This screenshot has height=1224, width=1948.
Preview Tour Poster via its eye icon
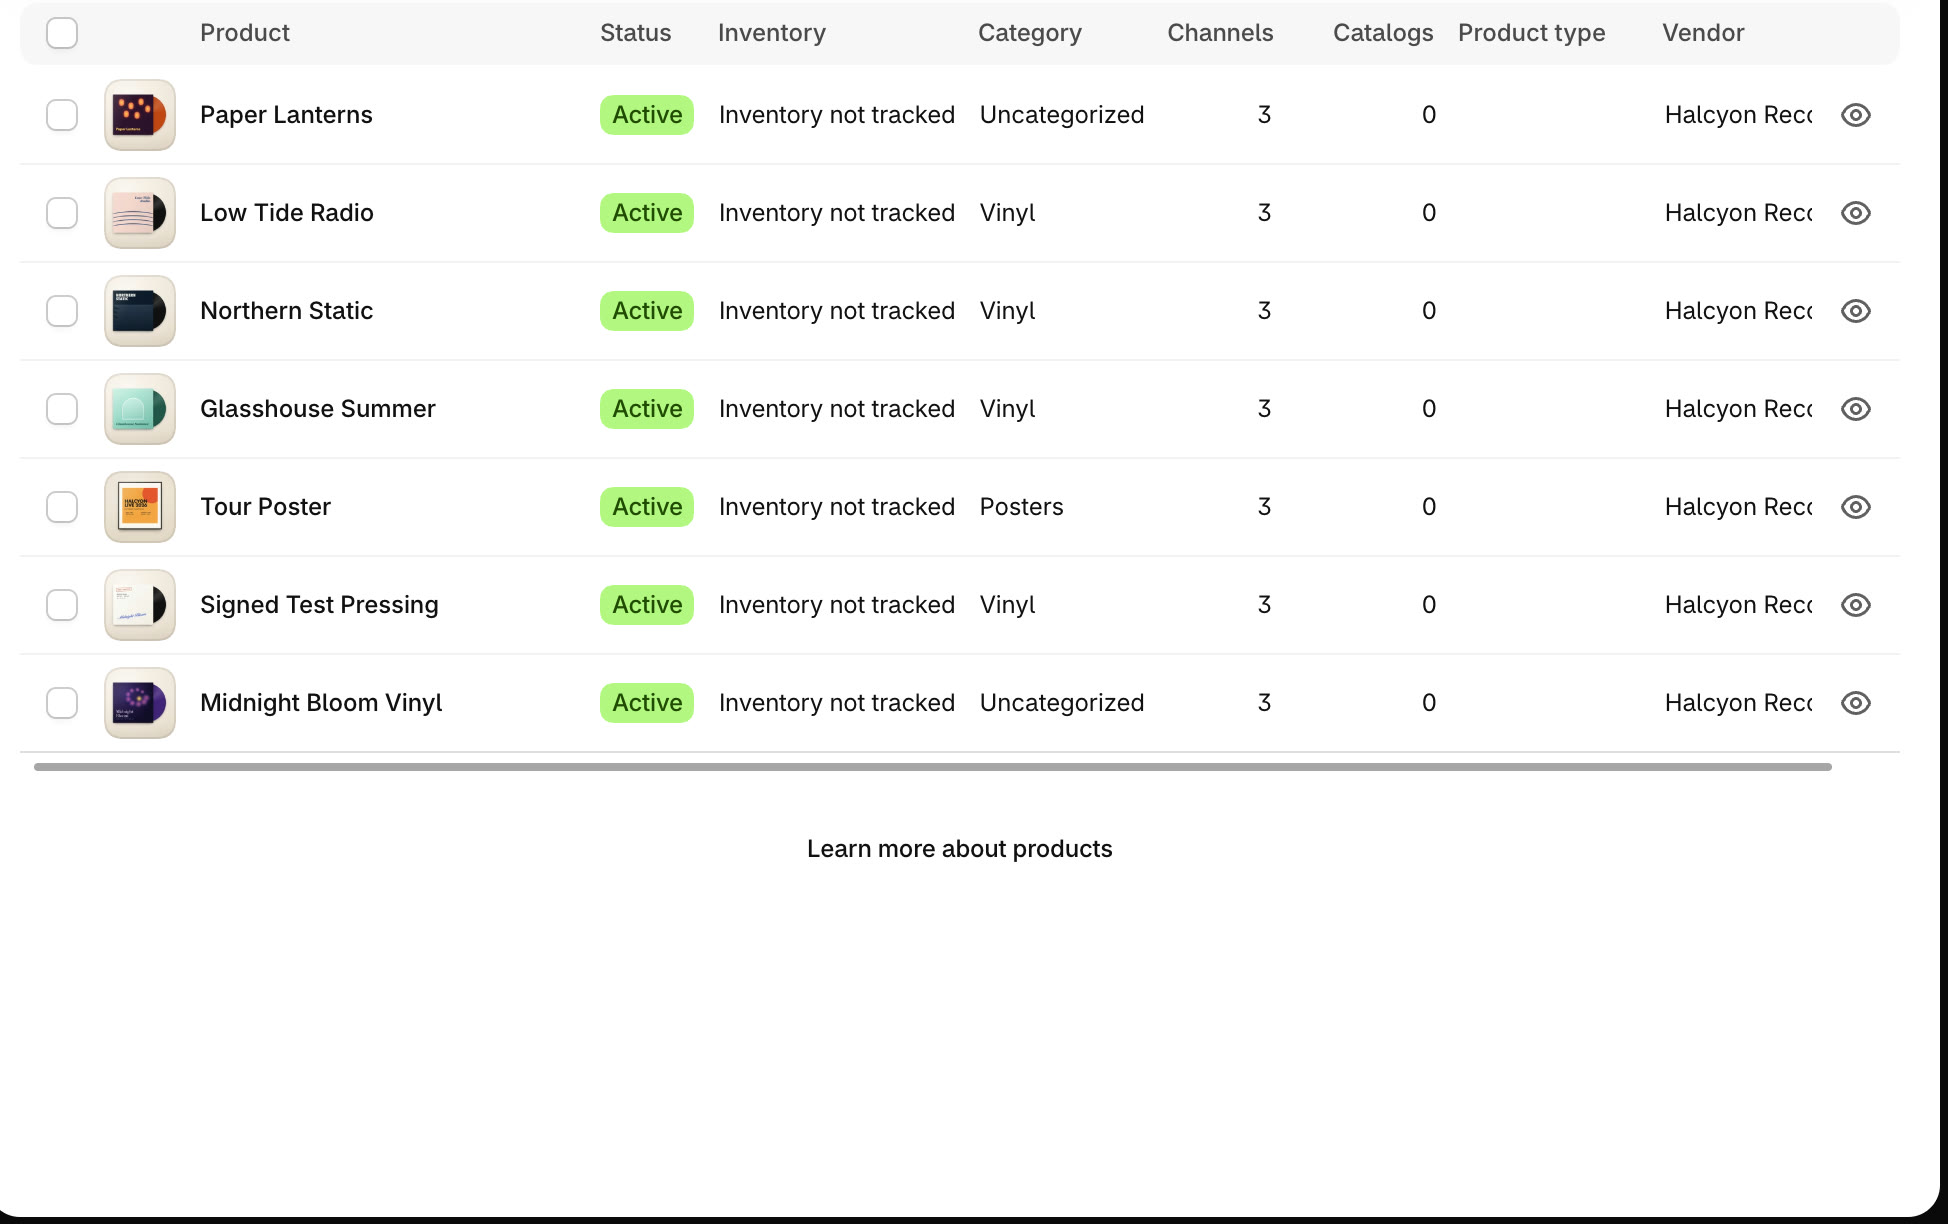point(1855,507)
